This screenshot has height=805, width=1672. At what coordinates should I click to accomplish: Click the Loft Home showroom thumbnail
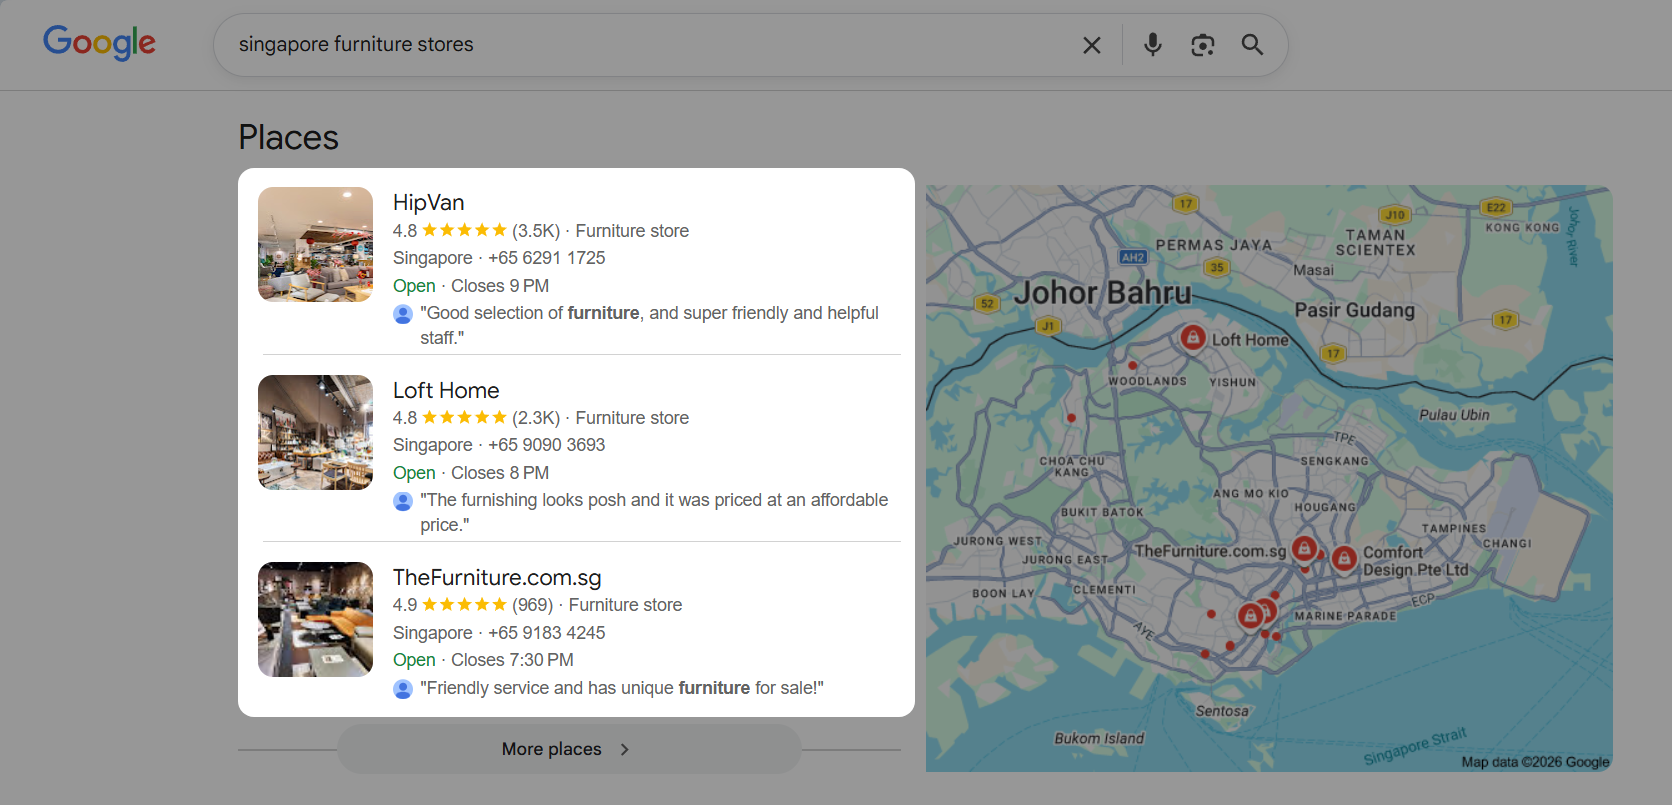click(315, 432)
